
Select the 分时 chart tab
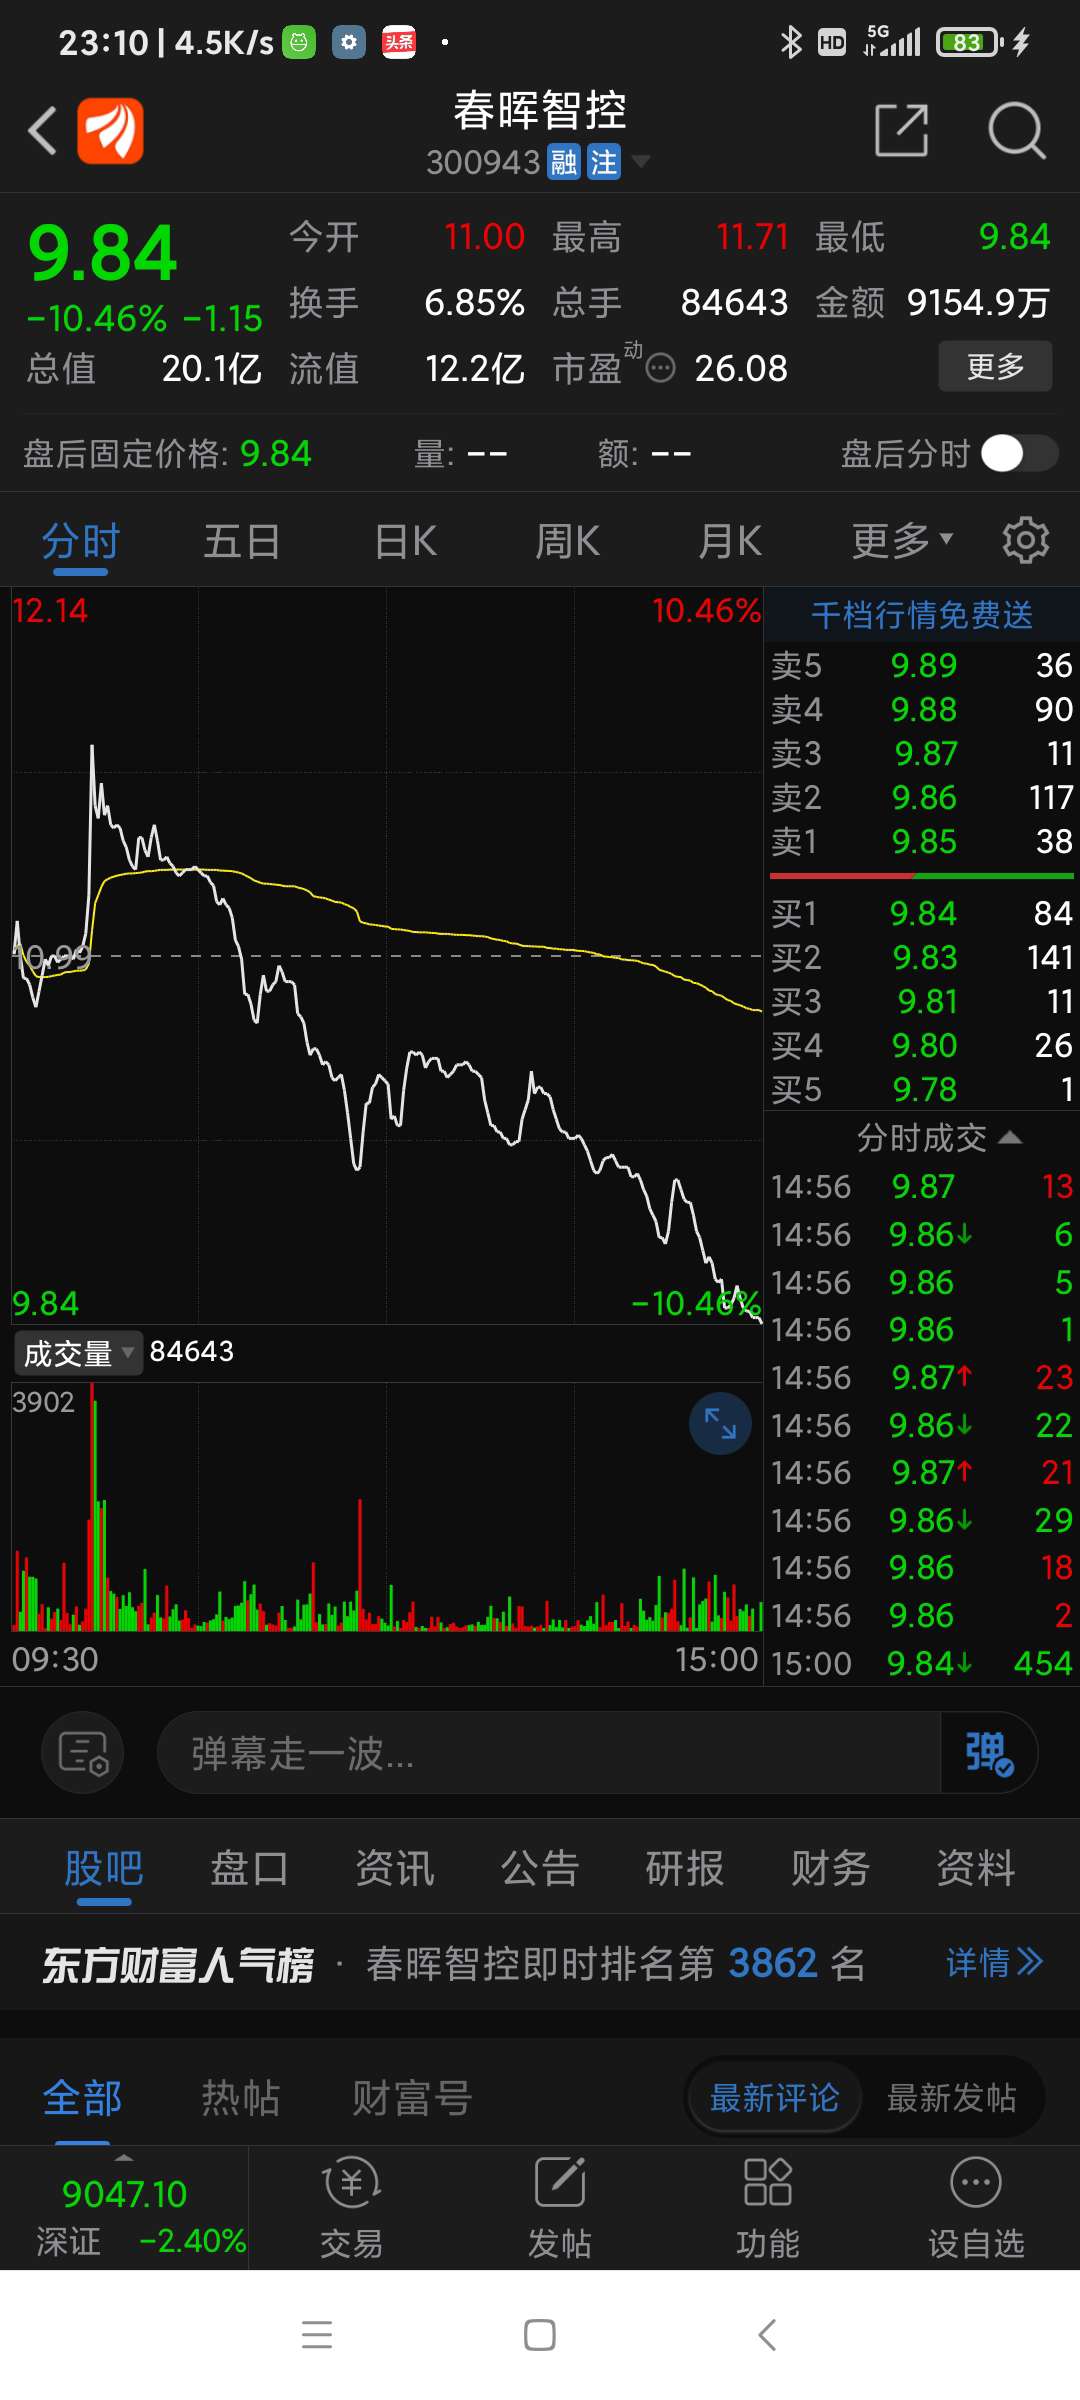point(80,542)
